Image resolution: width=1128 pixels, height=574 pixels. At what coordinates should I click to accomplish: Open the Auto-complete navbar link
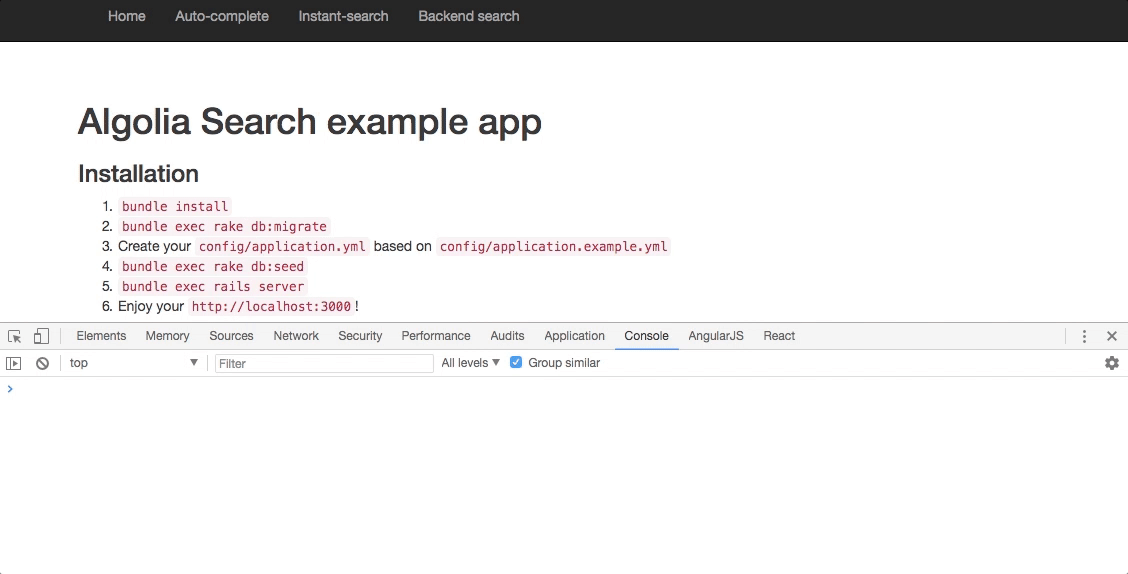pos(222,16)
